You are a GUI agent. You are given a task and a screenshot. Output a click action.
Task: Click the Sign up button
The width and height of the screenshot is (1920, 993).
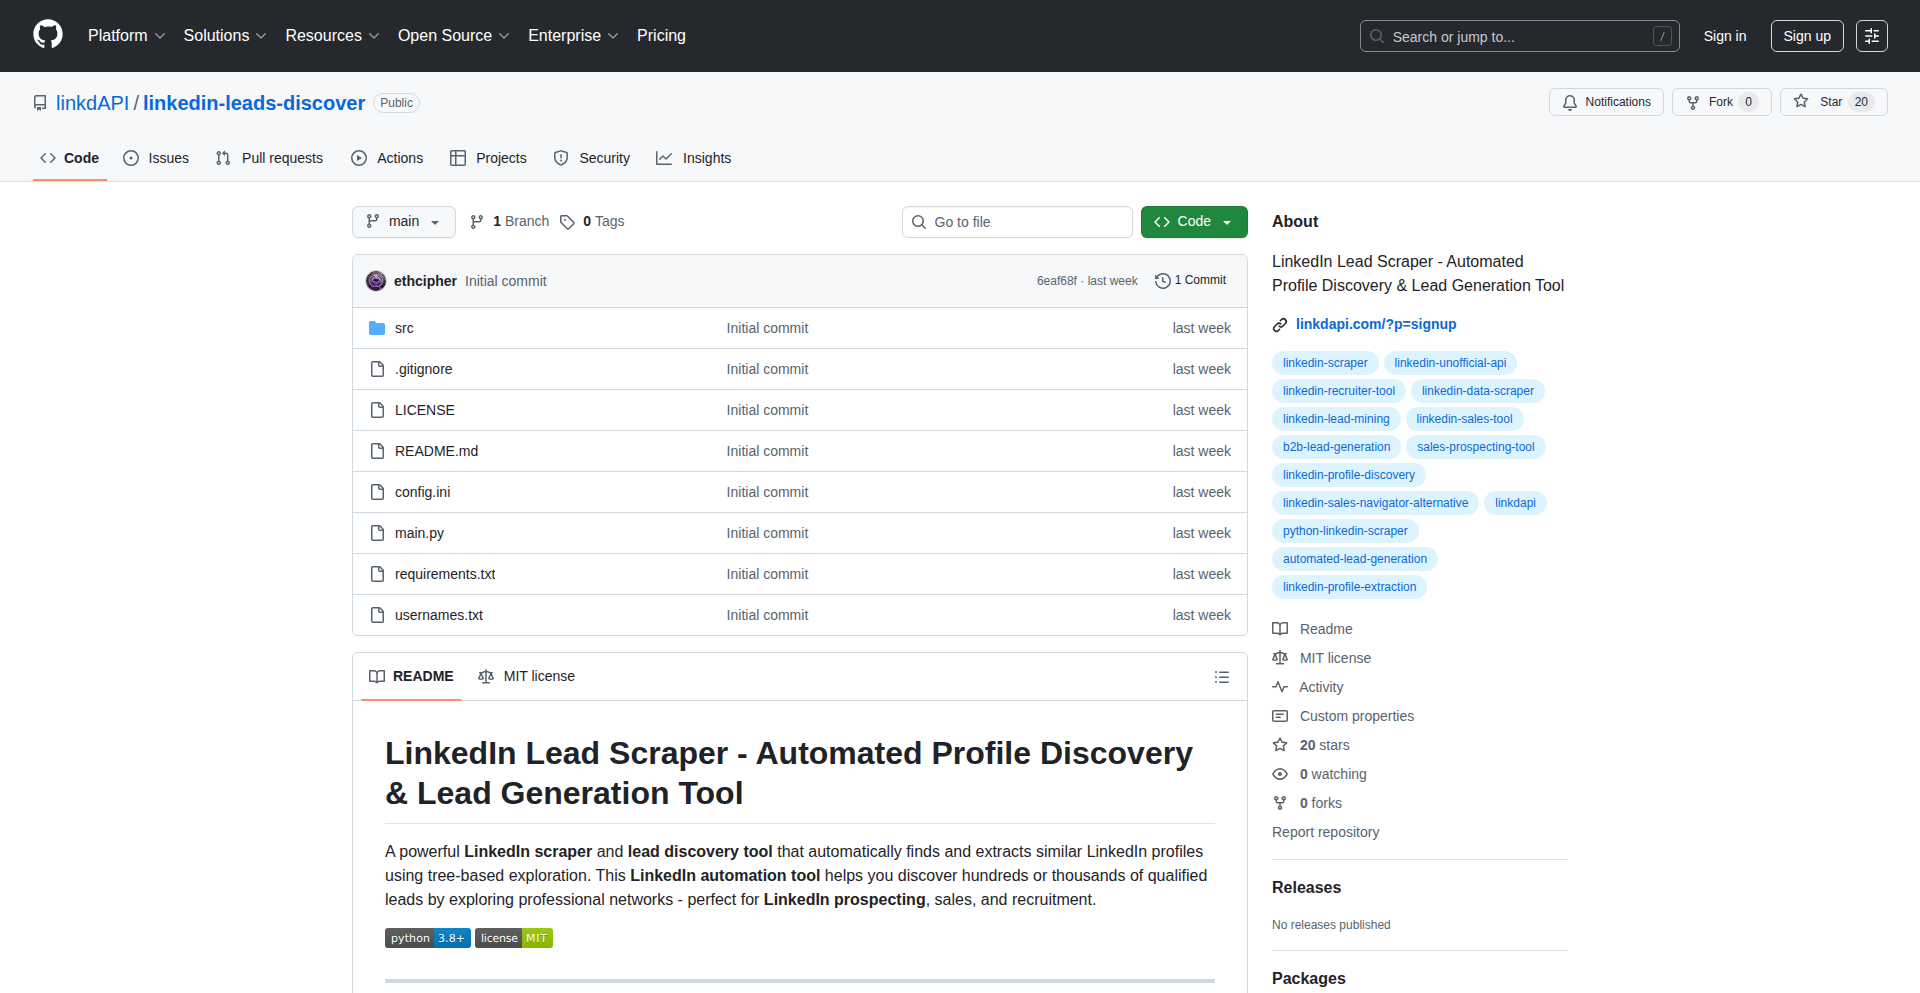[x=1806, y=36]
